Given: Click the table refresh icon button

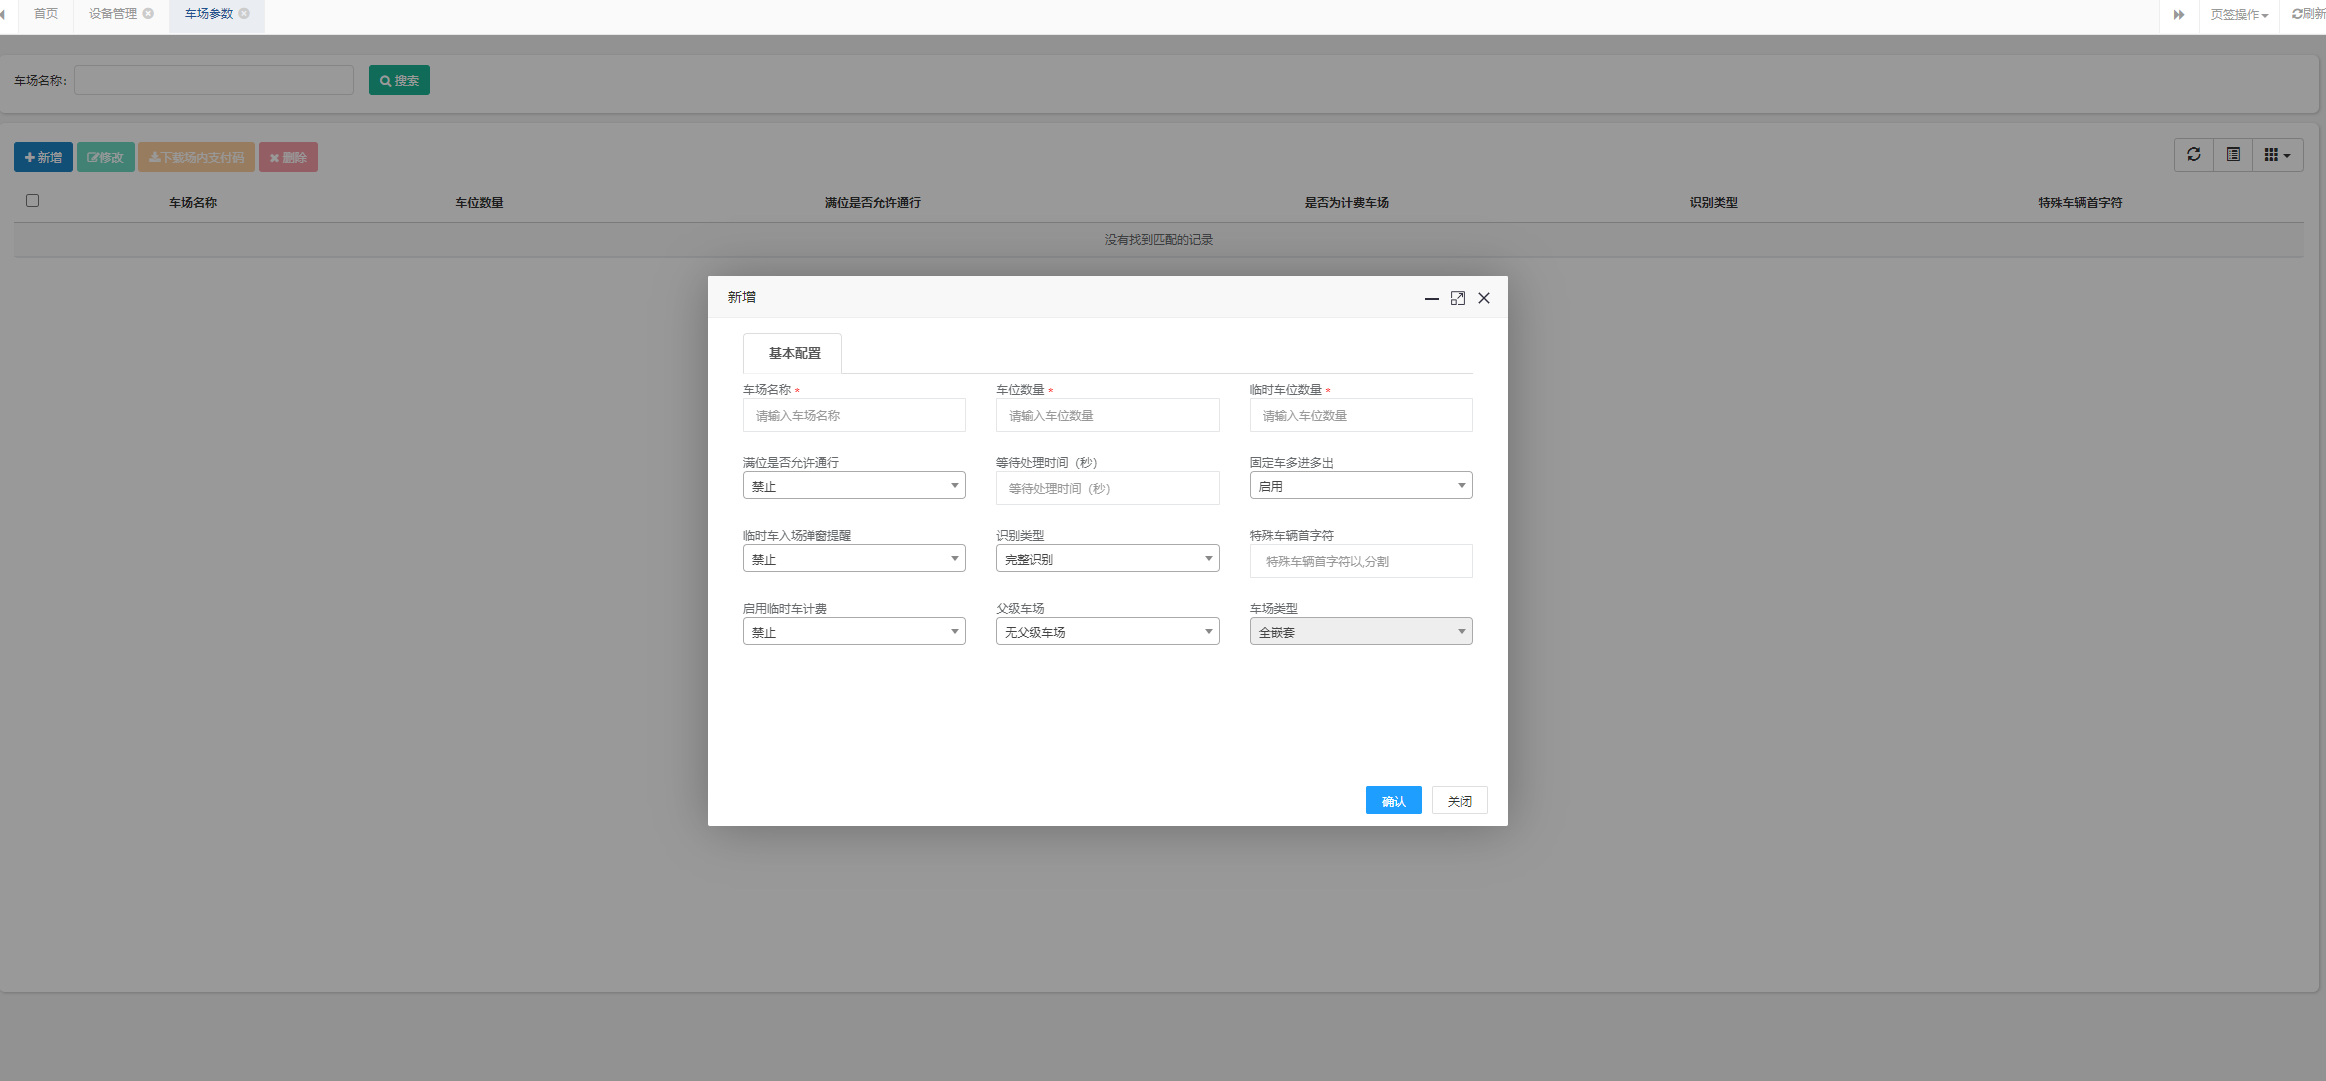Looking at the screenshot, I should (2194, 155).
